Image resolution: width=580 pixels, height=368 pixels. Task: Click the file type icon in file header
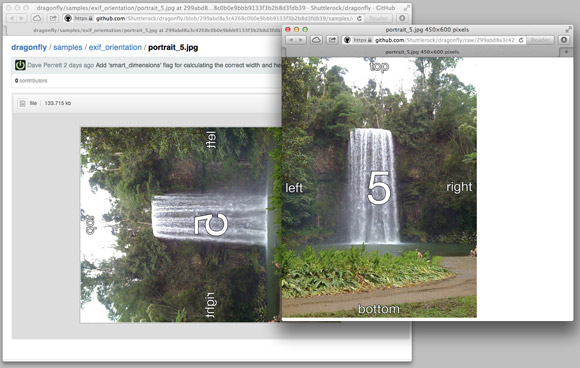[x=22, y=104]
